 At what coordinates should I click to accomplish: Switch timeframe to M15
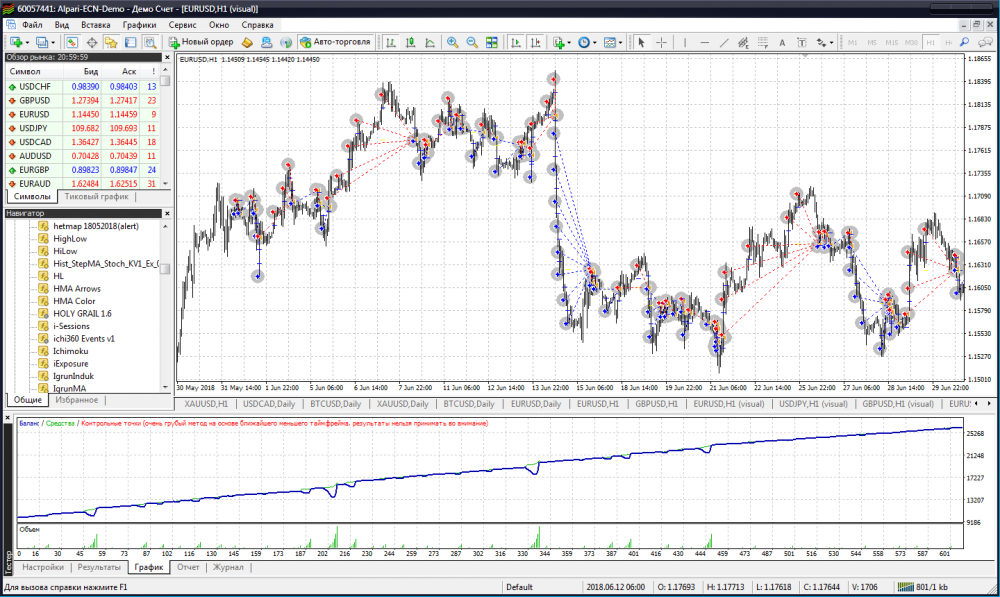pyautogui.click(x=892, y=42)
